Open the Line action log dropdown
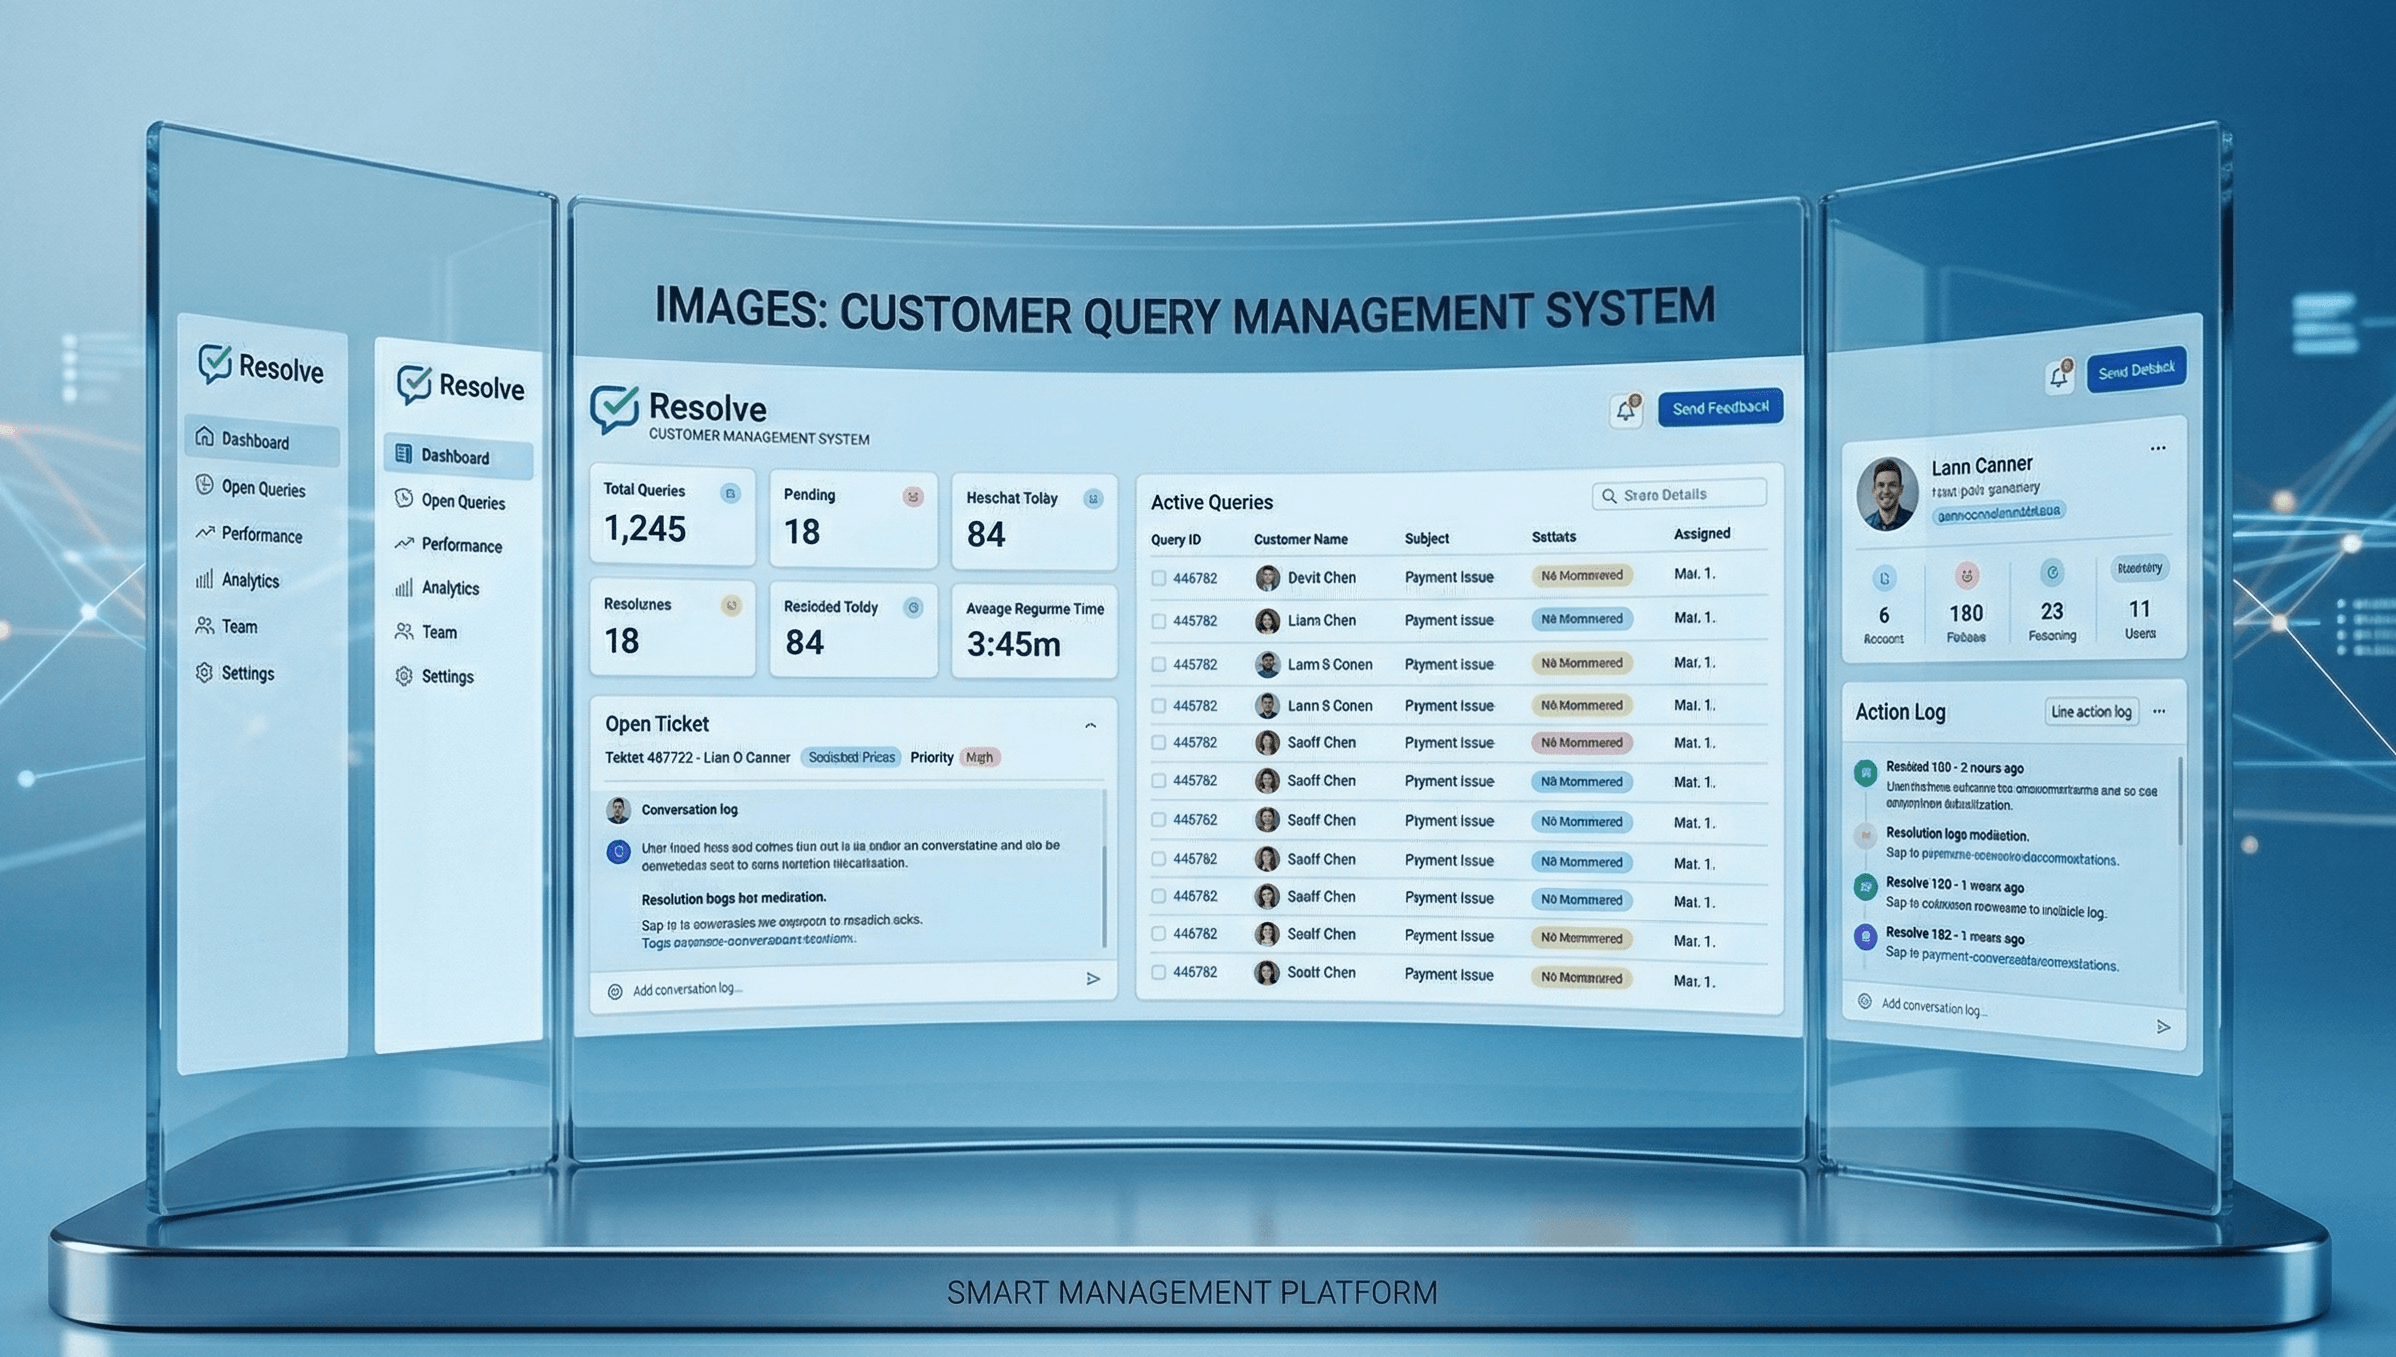 tap(2091, 711)
